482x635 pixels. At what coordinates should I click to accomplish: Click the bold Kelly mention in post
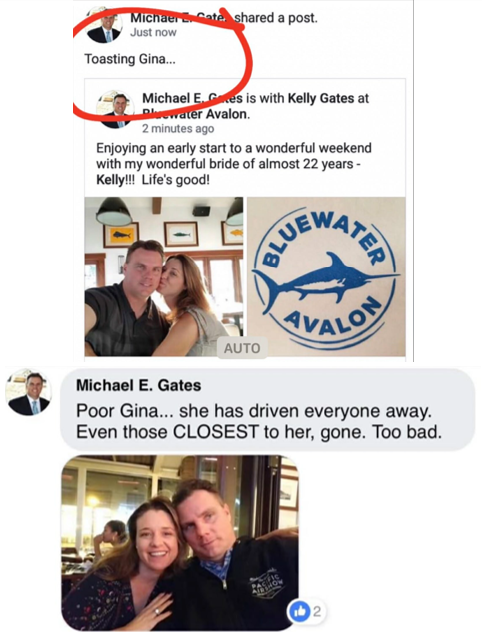pyautogui.click(x=109, y=180)
